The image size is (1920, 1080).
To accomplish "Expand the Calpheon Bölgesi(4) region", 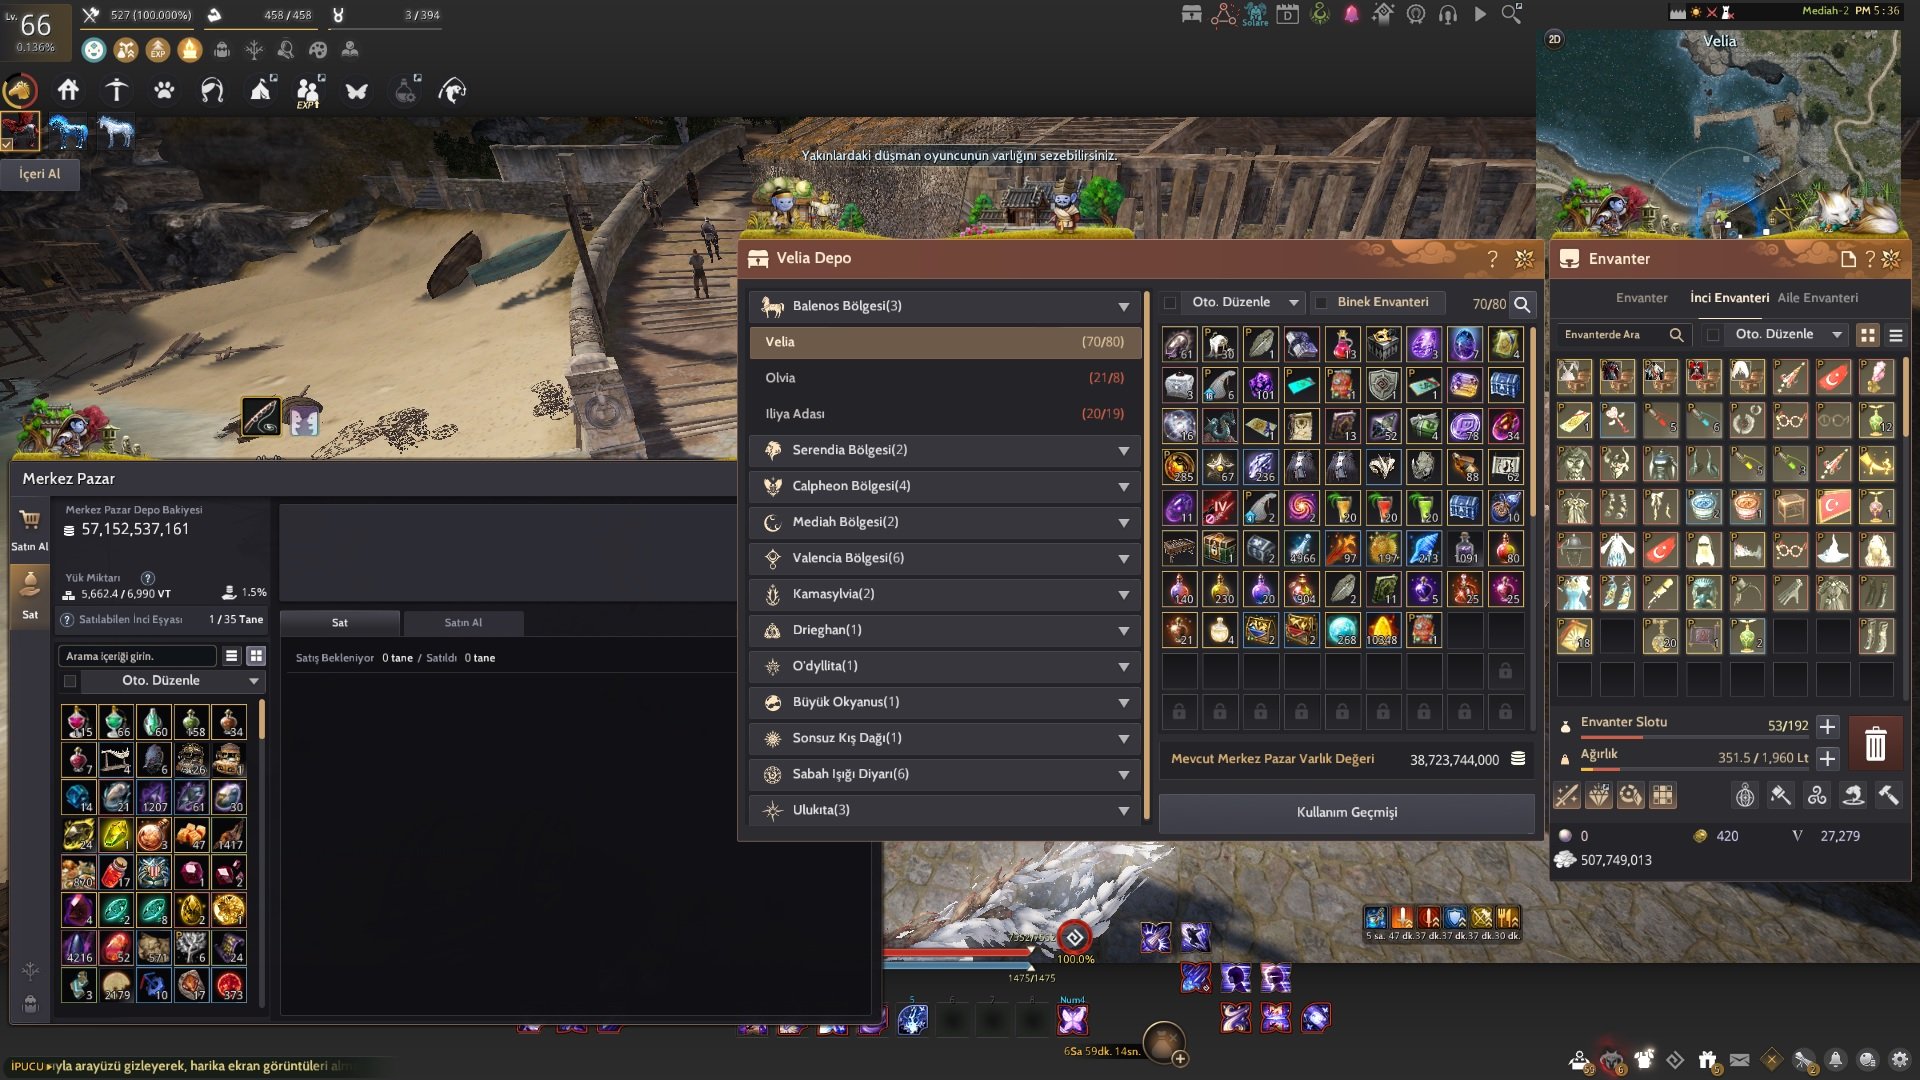I will pos(944,487).
